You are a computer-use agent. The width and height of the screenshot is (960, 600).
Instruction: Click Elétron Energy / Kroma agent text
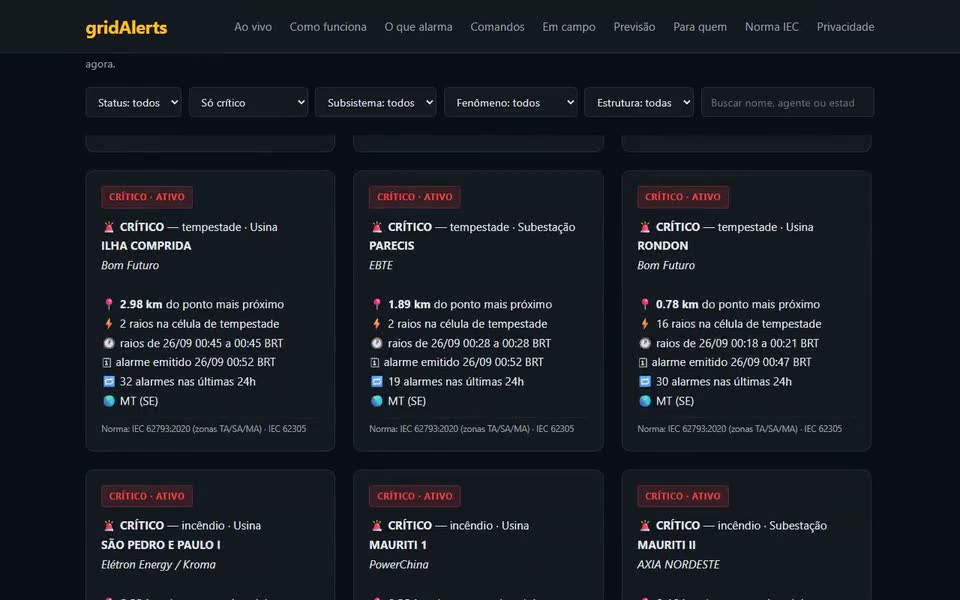point(159,564)
